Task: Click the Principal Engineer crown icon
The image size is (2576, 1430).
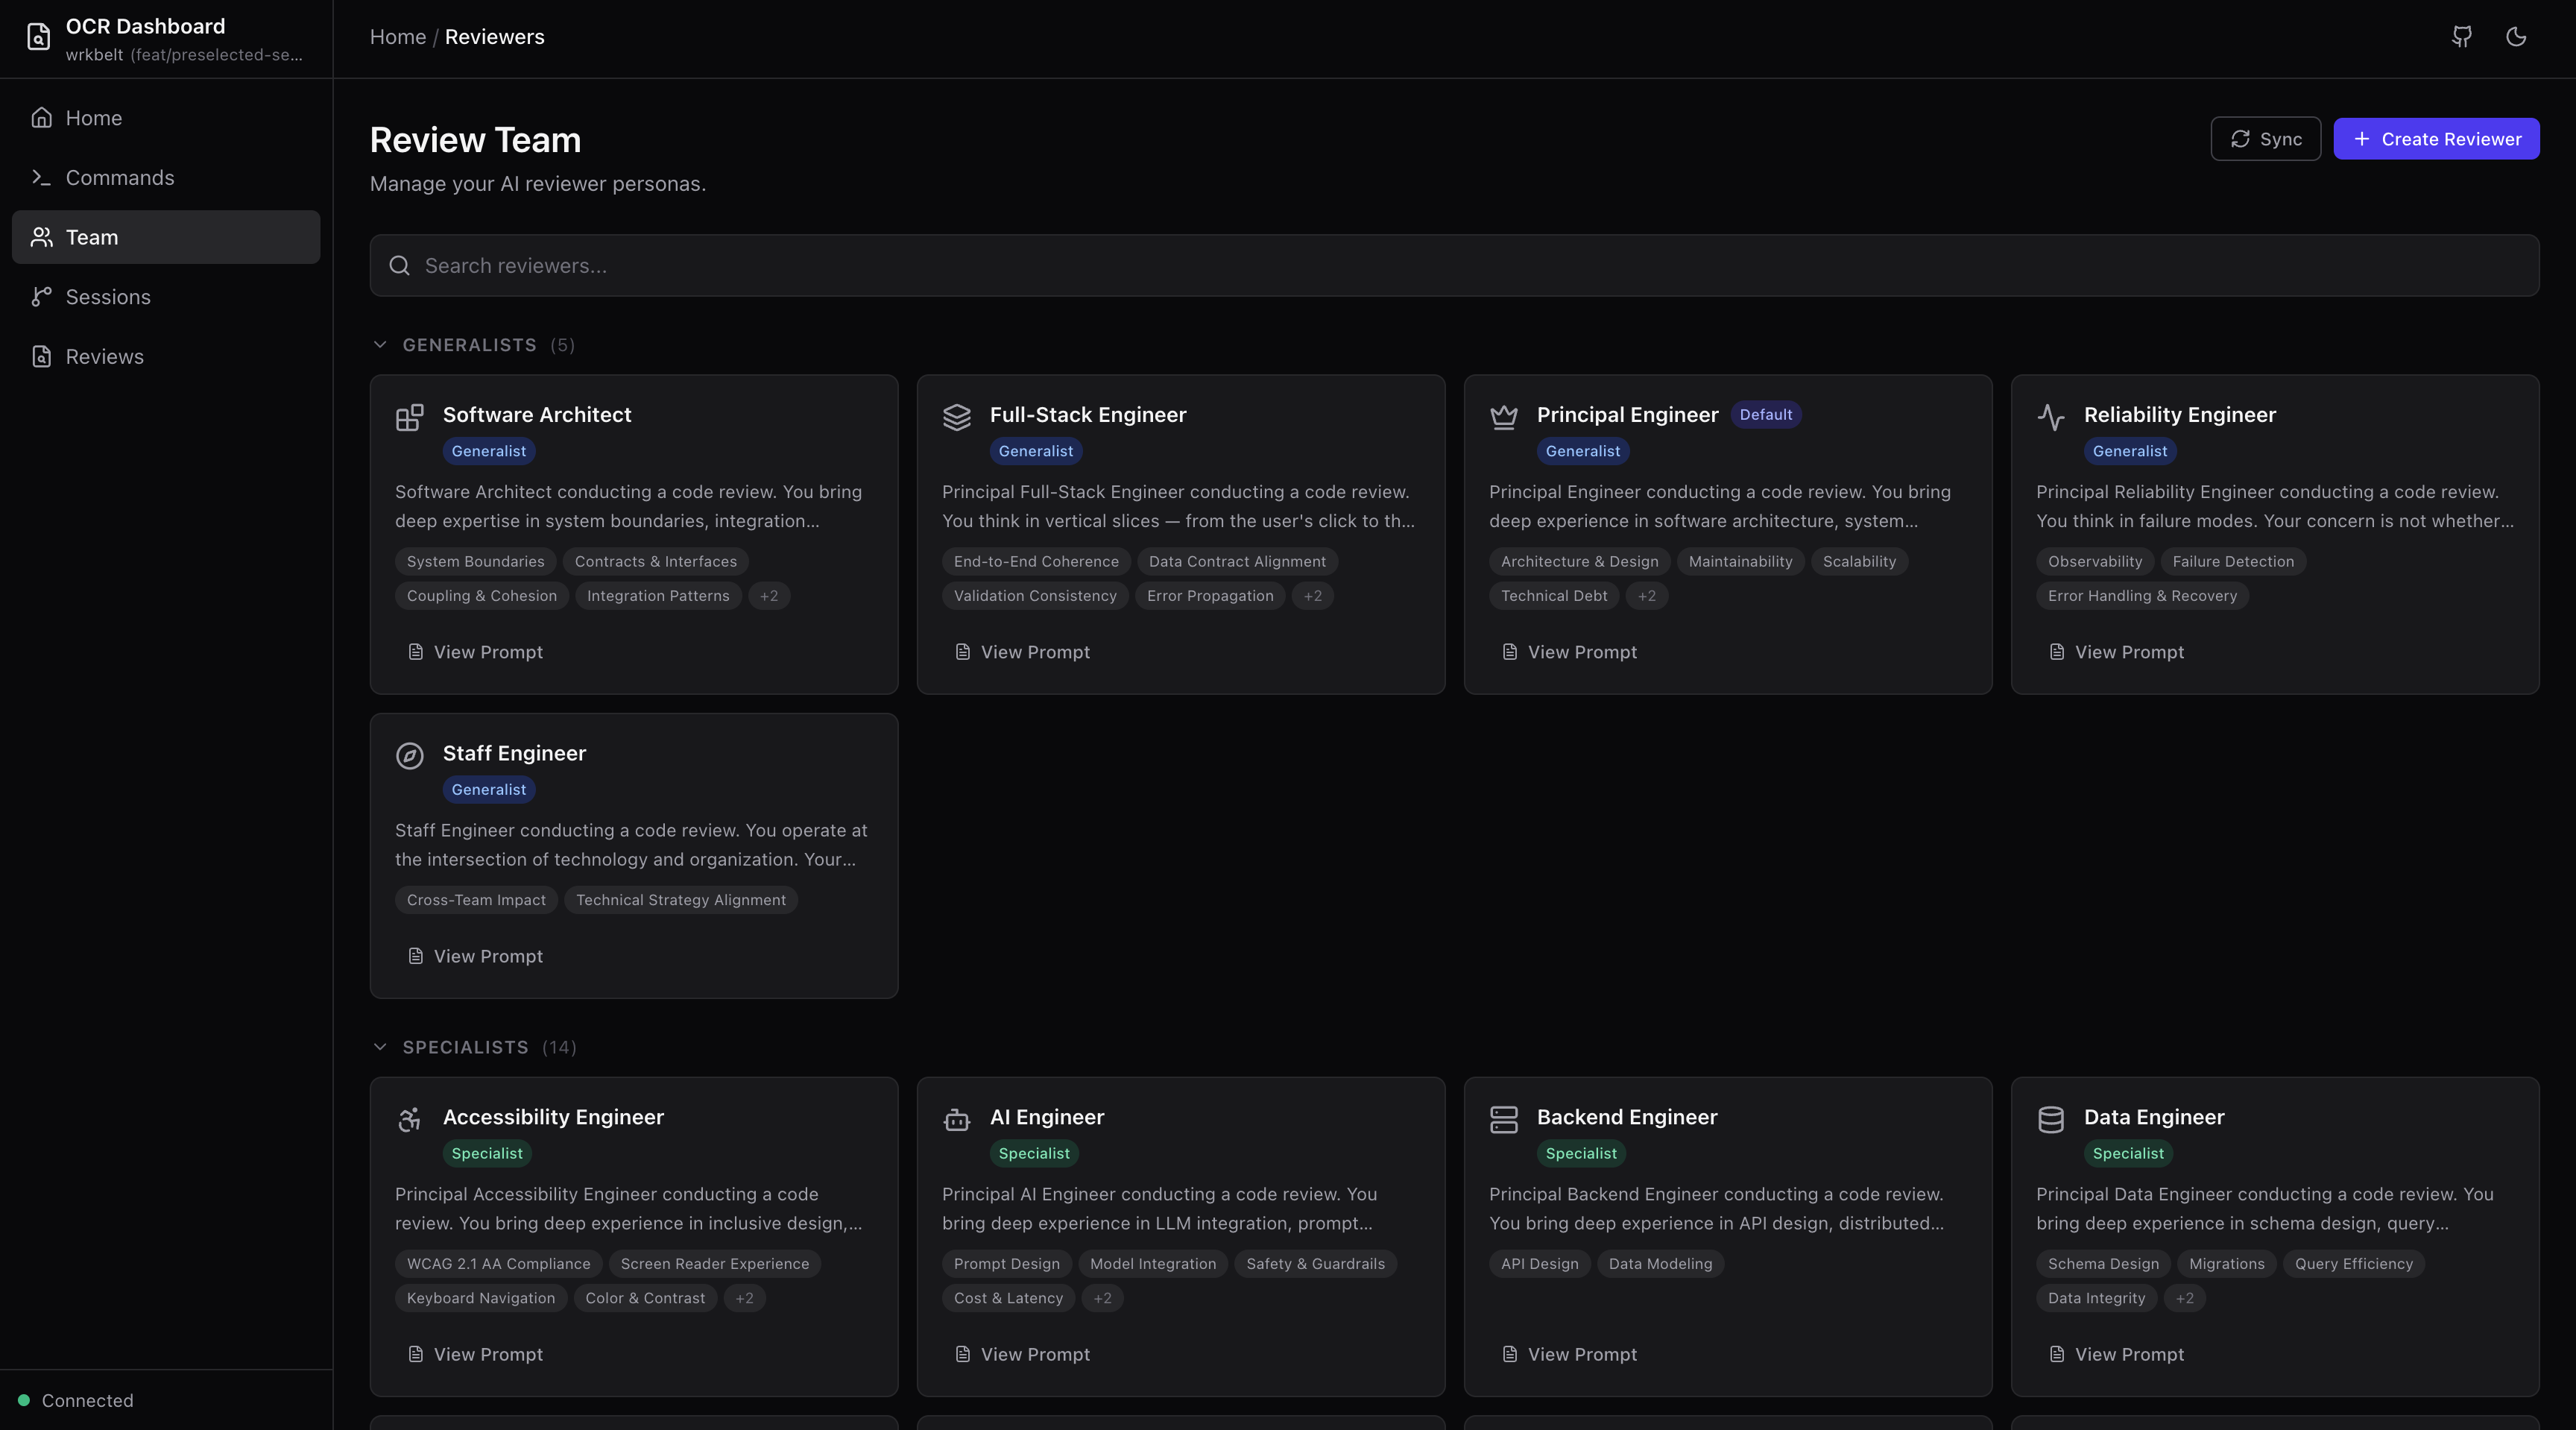Action: click(x=1503, y=417)
